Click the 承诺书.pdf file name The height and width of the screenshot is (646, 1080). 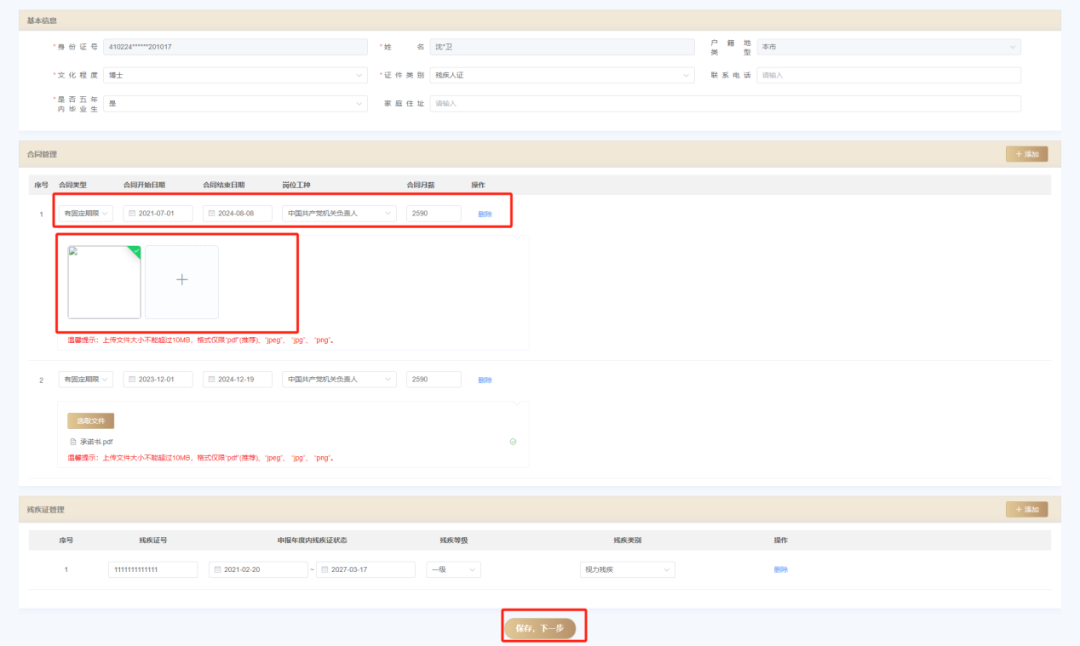click(96, 442)
